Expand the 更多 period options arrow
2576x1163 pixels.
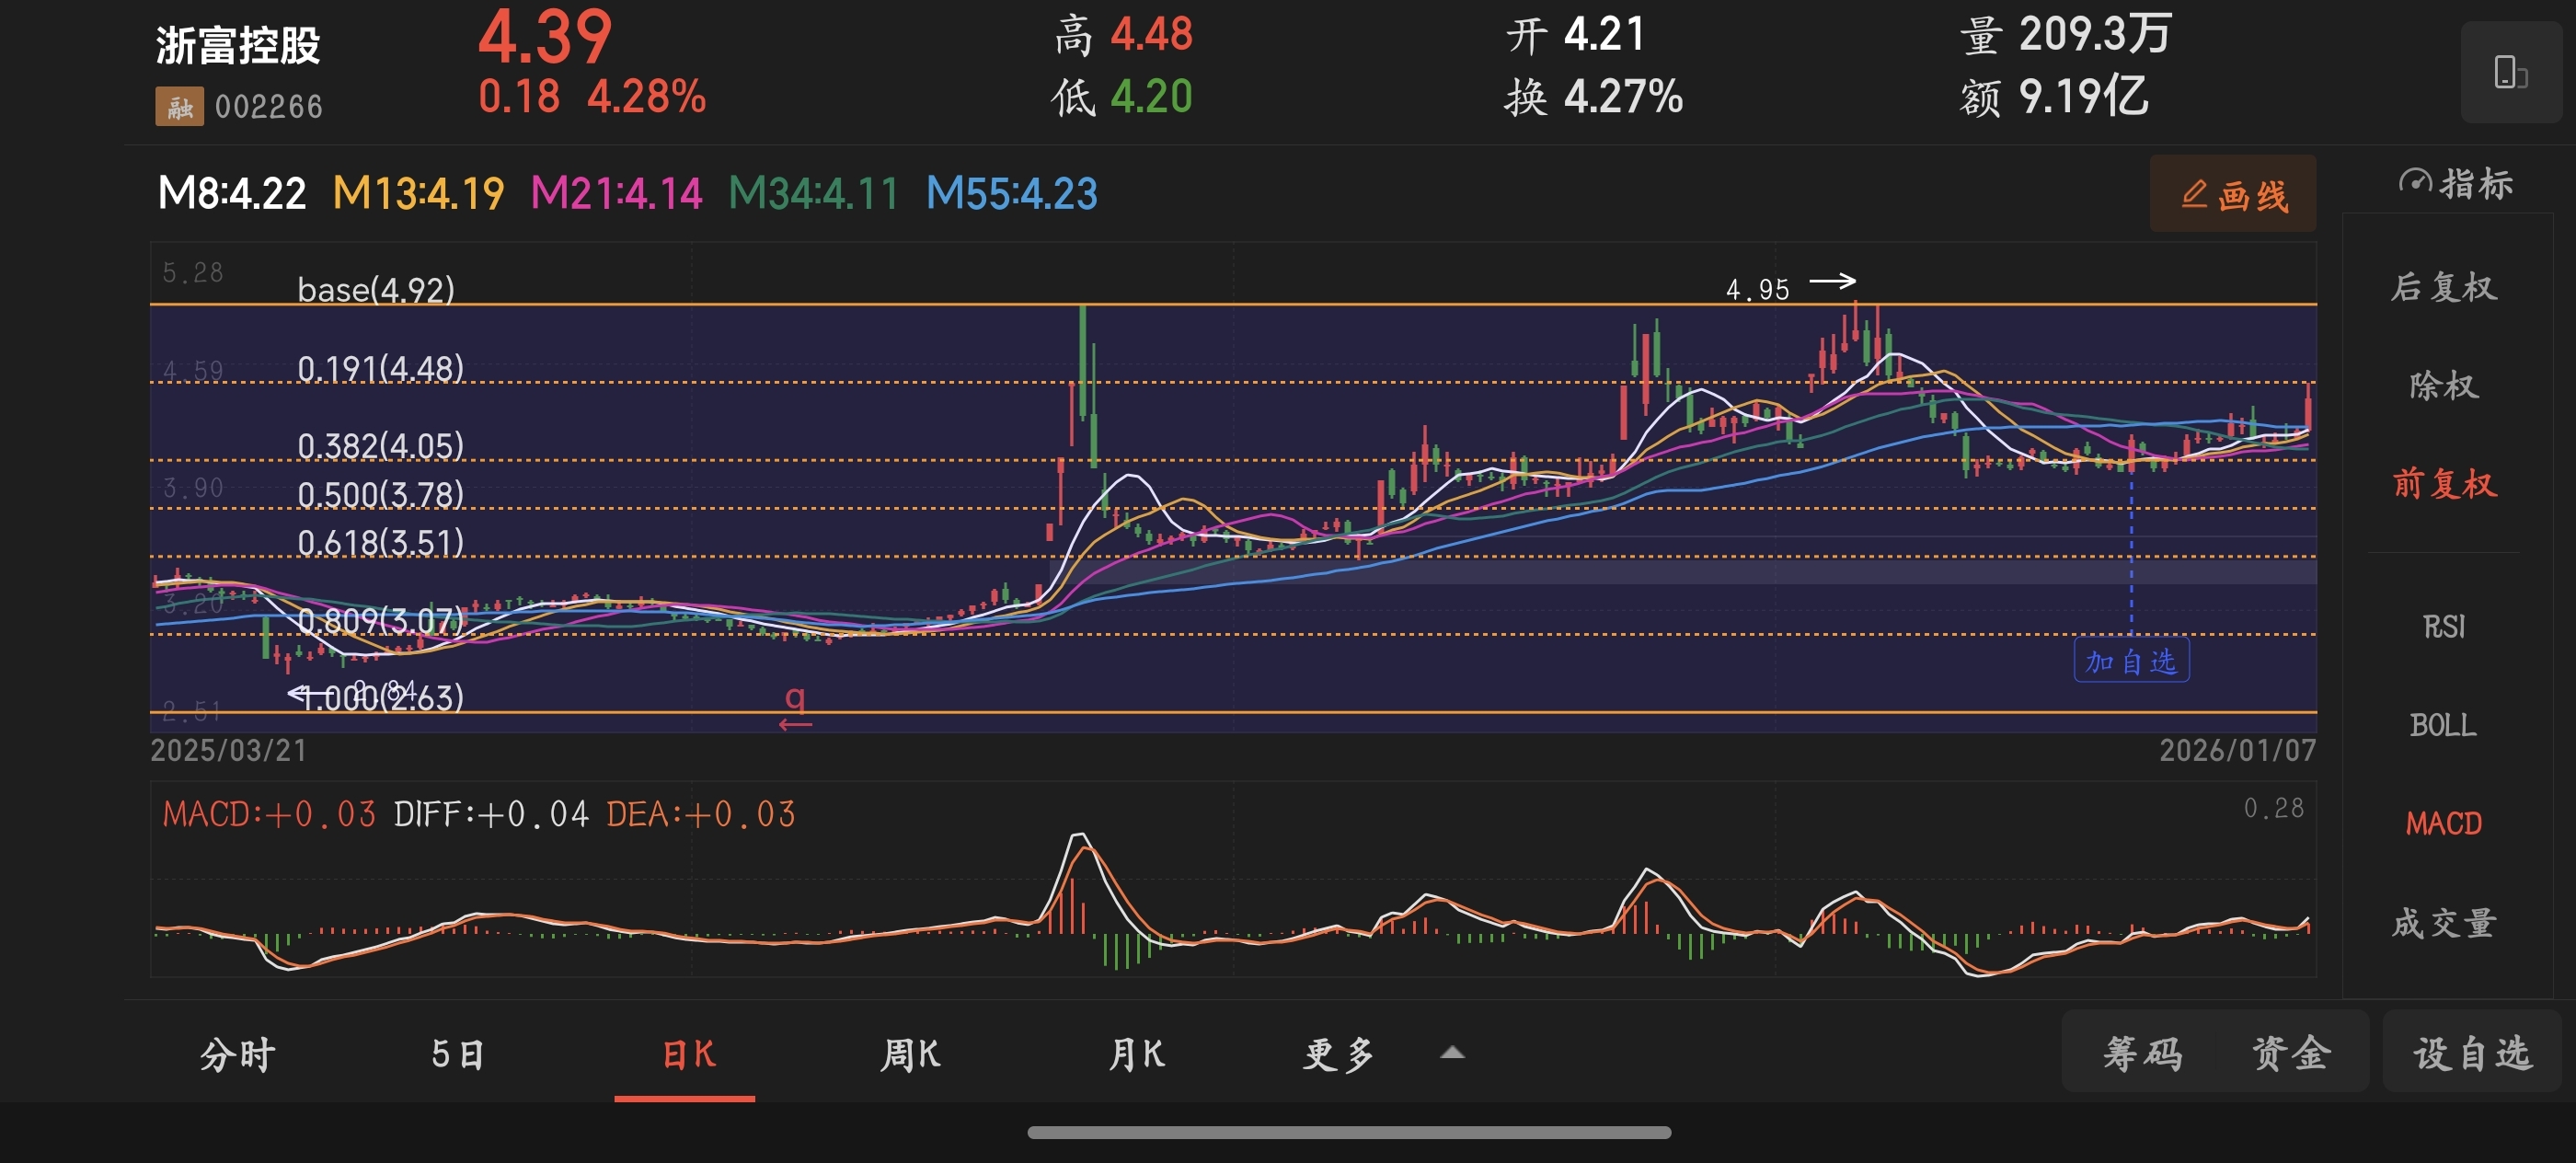(1452, 1052)
